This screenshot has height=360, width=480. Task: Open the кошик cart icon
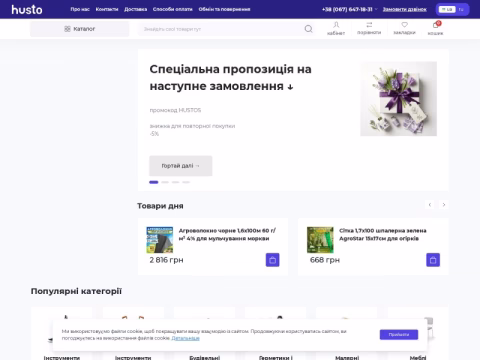tap(435, 28)
